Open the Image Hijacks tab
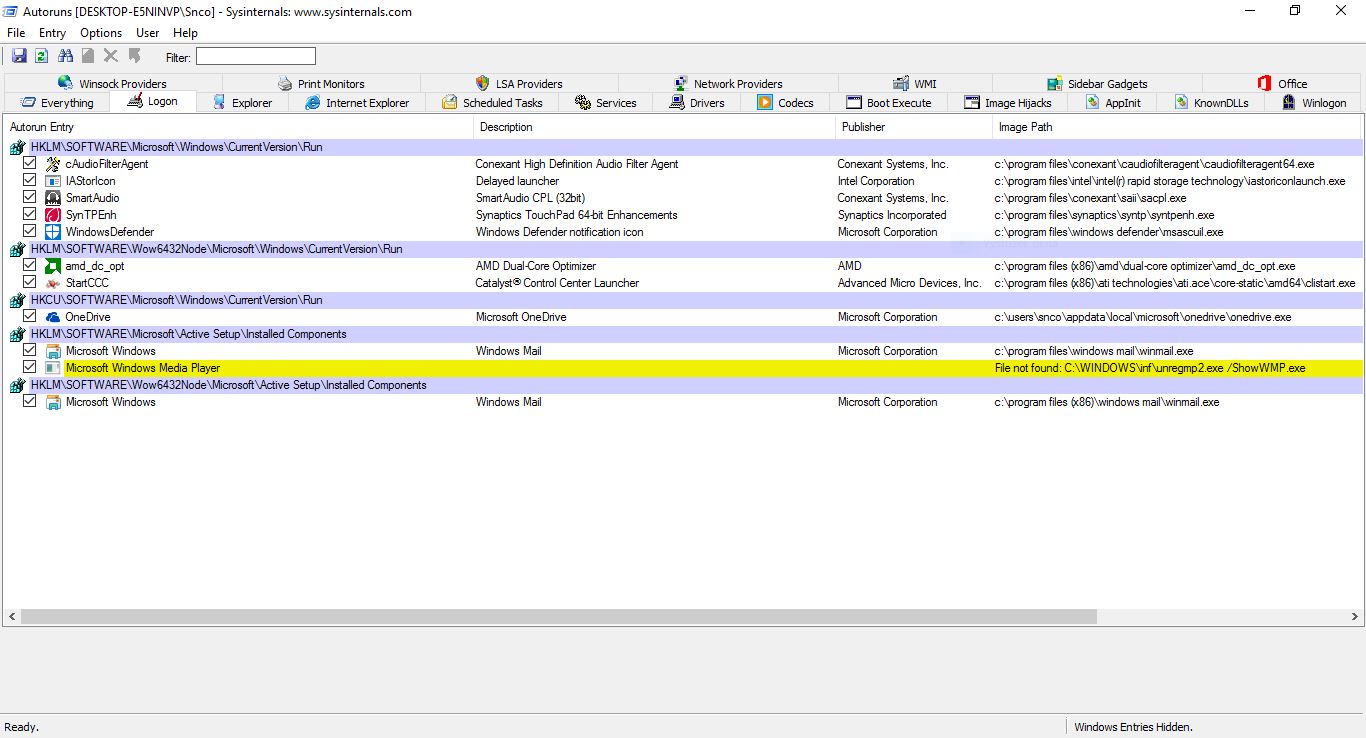Screen dimensions: 1366x738 pos(1008,103)
